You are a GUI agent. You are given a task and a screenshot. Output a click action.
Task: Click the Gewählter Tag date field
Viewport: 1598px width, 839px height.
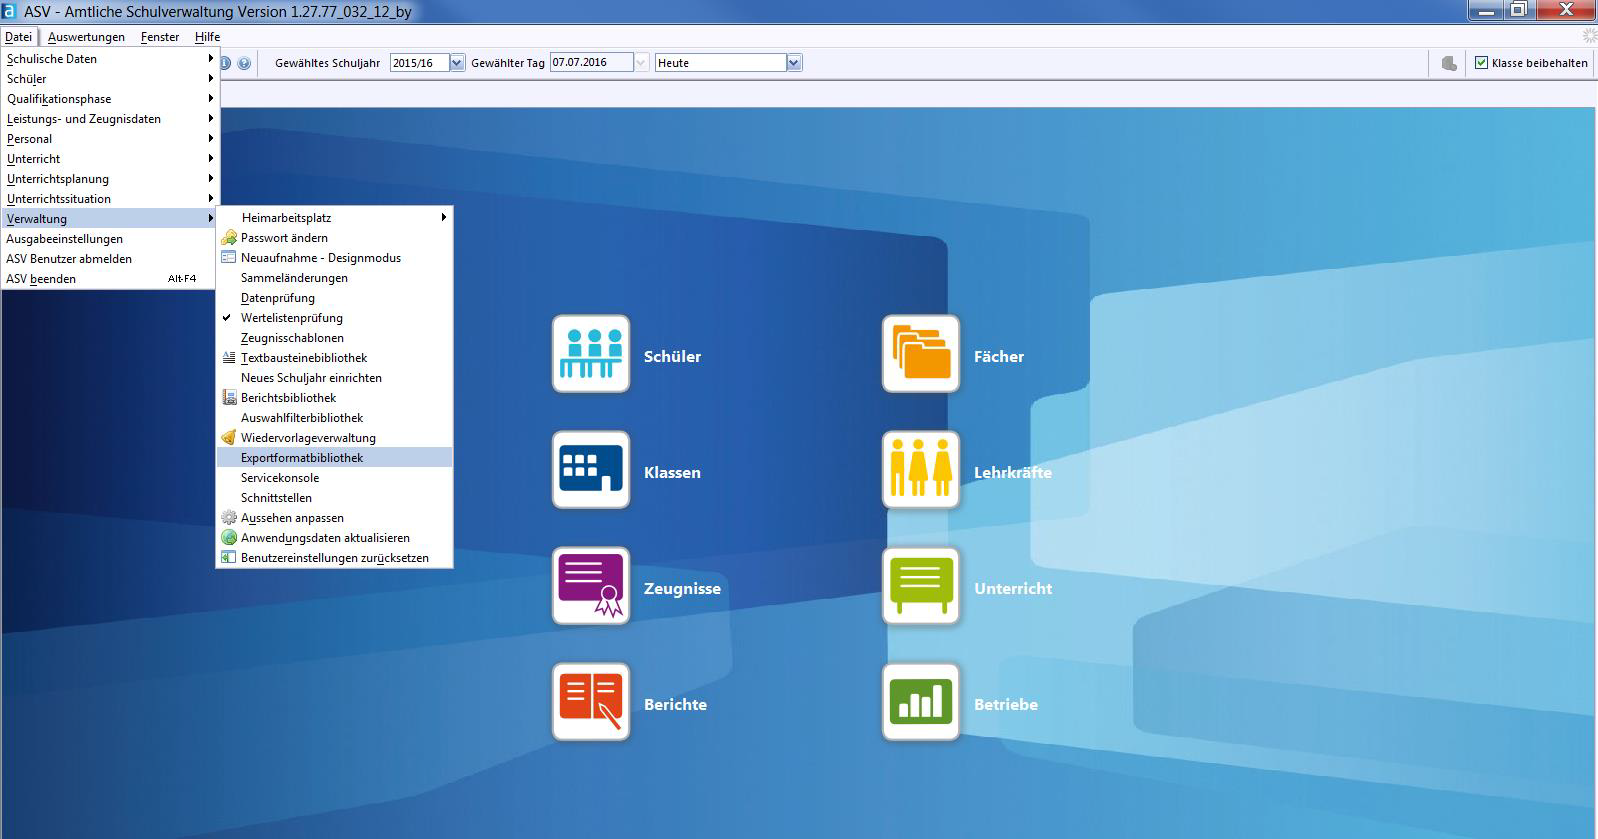(x=592, y=63)
